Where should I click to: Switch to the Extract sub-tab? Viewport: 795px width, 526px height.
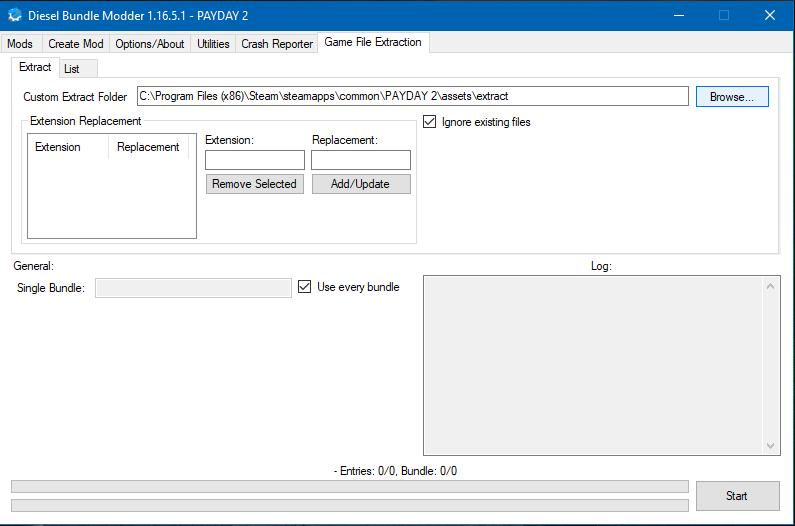tap(35, 67)
